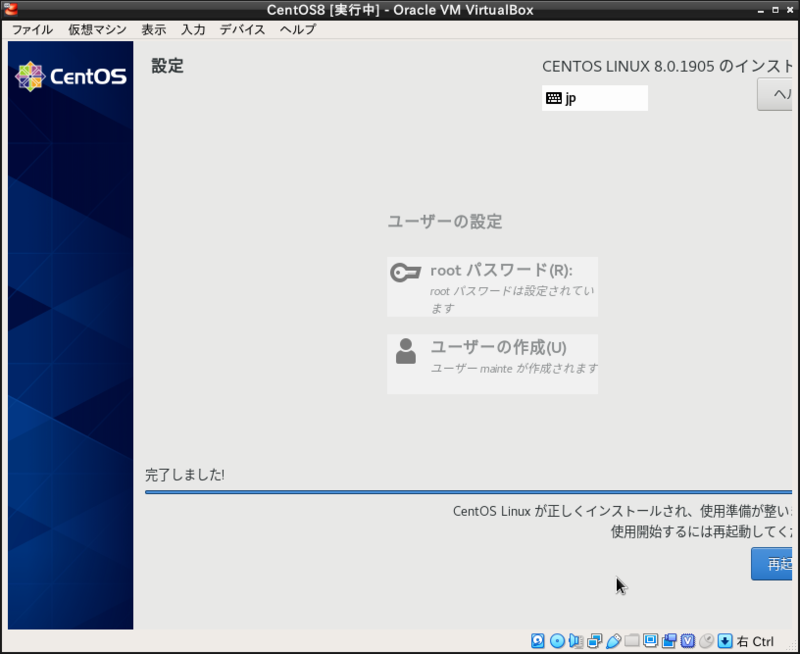Image resolution: width=800 pixels, height=654 pixels.
Task: Open the ヘルプ menu
Action: 297,30
